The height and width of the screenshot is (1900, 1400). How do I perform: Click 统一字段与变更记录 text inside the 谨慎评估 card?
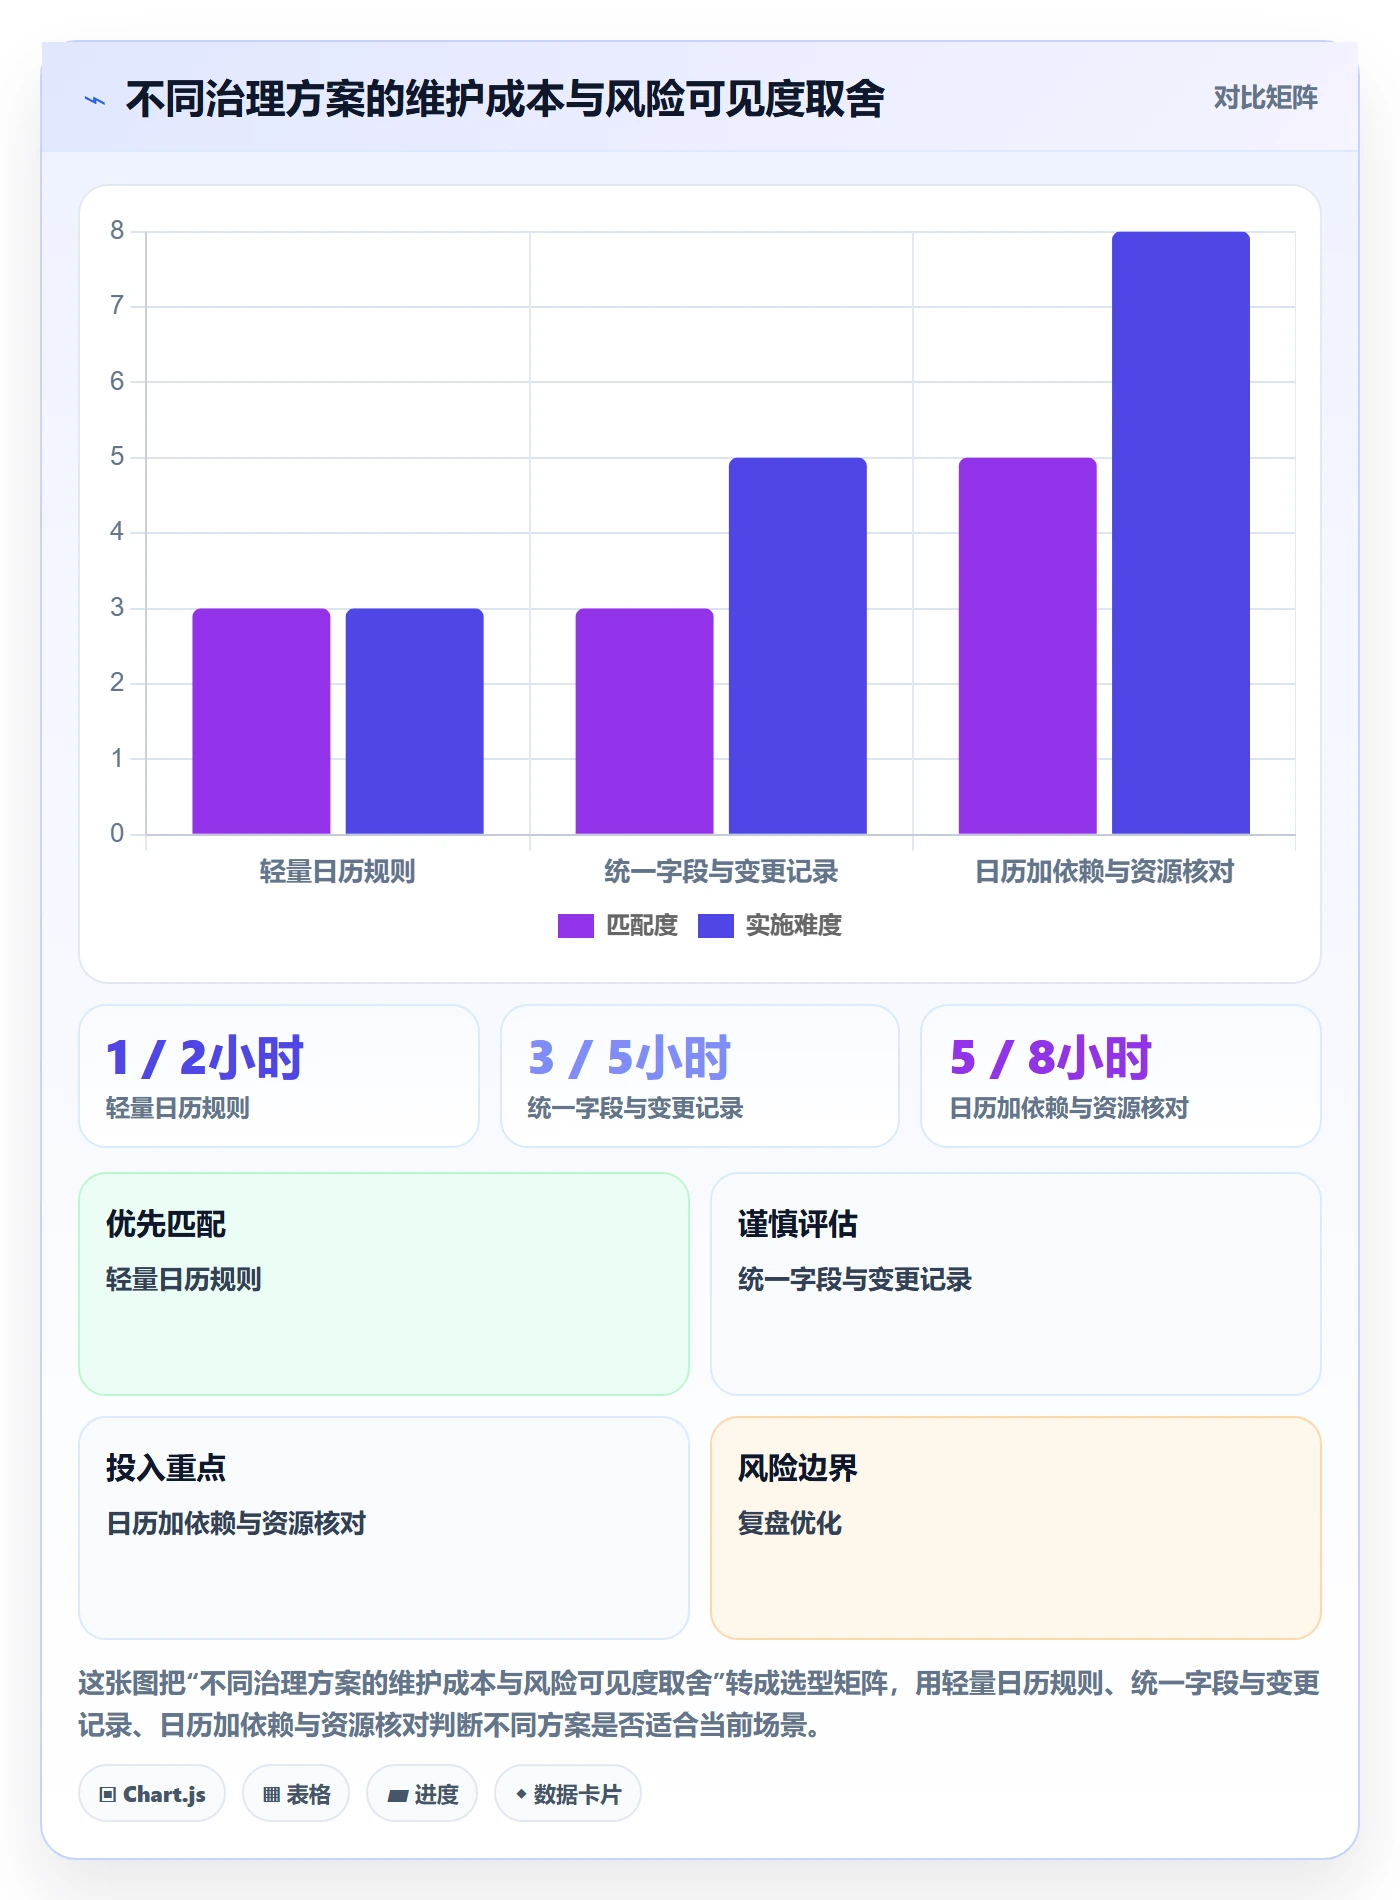point(855,1280)
